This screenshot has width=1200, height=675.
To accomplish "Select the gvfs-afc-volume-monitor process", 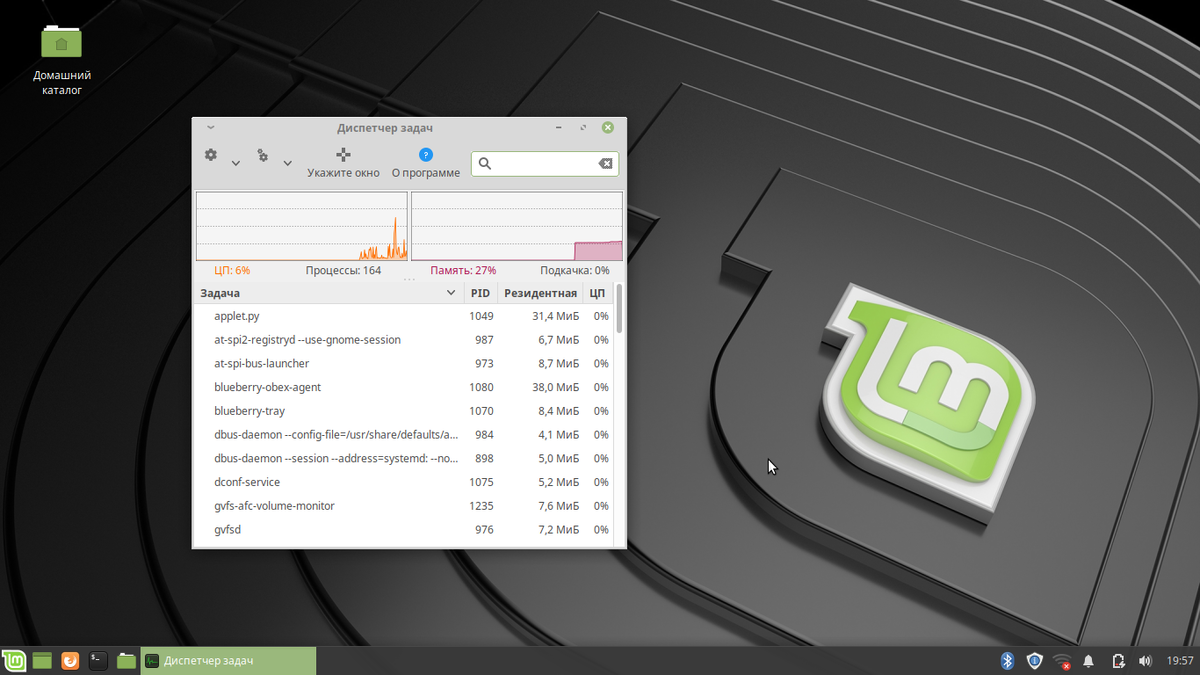I will [x=403, y=506].
